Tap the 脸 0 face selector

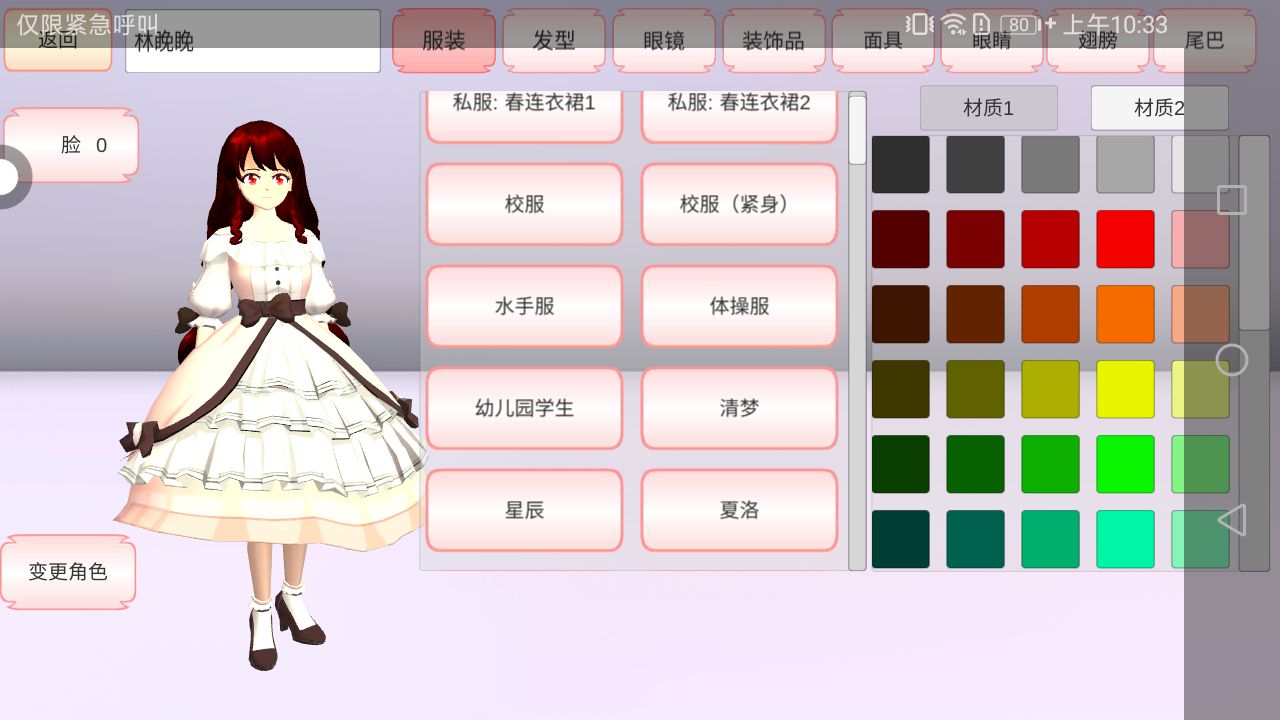coord(71,146)
